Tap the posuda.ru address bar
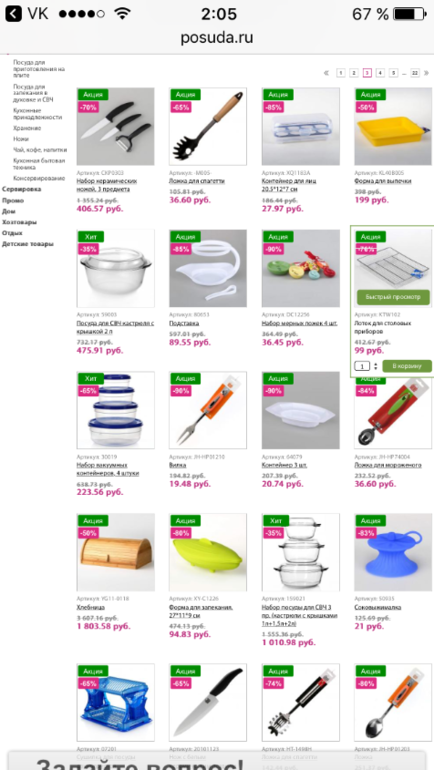 [x=217, y=37]
